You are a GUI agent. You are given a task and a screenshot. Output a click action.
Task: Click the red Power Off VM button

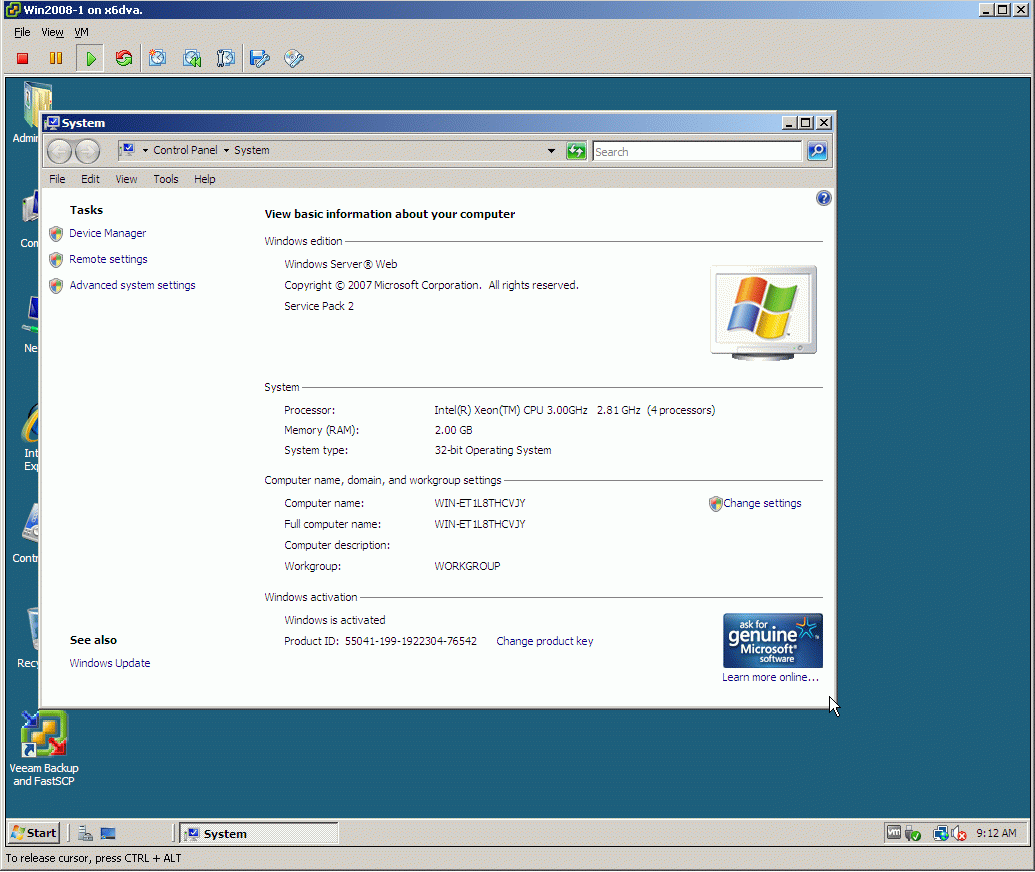pyautogui.click(x=22, y=59)
